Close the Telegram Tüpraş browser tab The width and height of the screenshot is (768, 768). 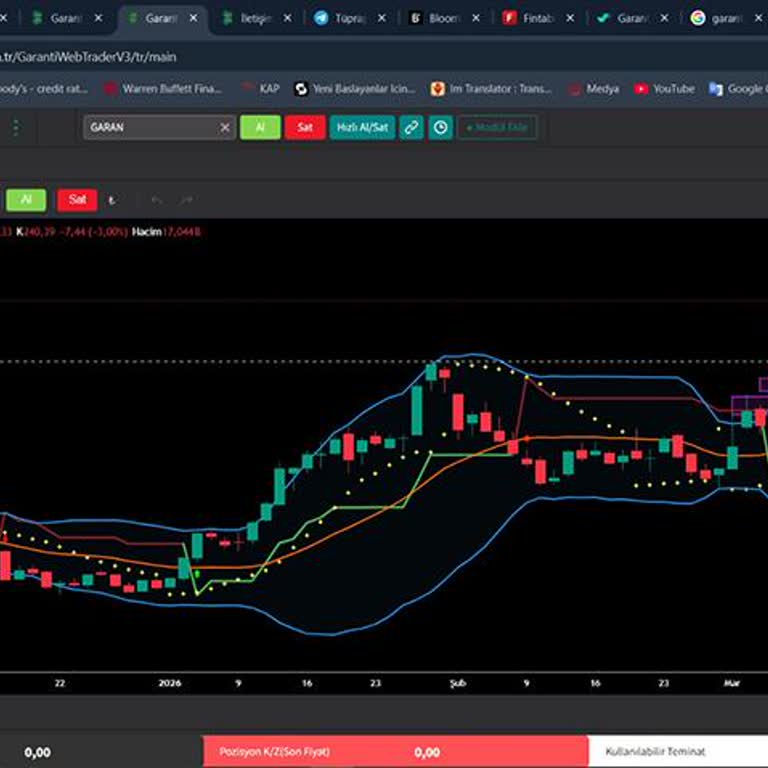pos(382,19)
